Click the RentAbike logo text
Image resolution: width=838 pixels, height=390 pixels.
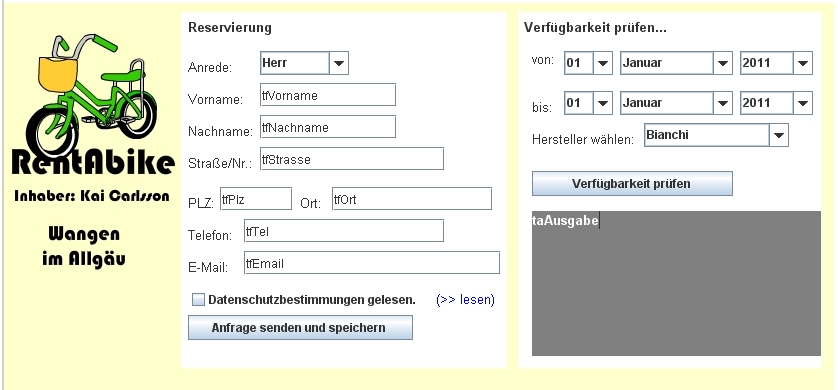tap(93, 162)
